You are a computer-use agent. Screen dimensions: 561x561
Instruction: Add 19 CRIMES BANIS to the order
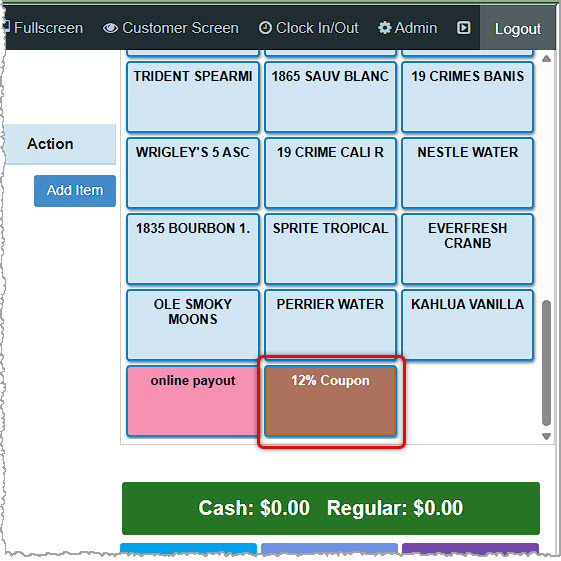pyautogui.click(x=467, y=97)
